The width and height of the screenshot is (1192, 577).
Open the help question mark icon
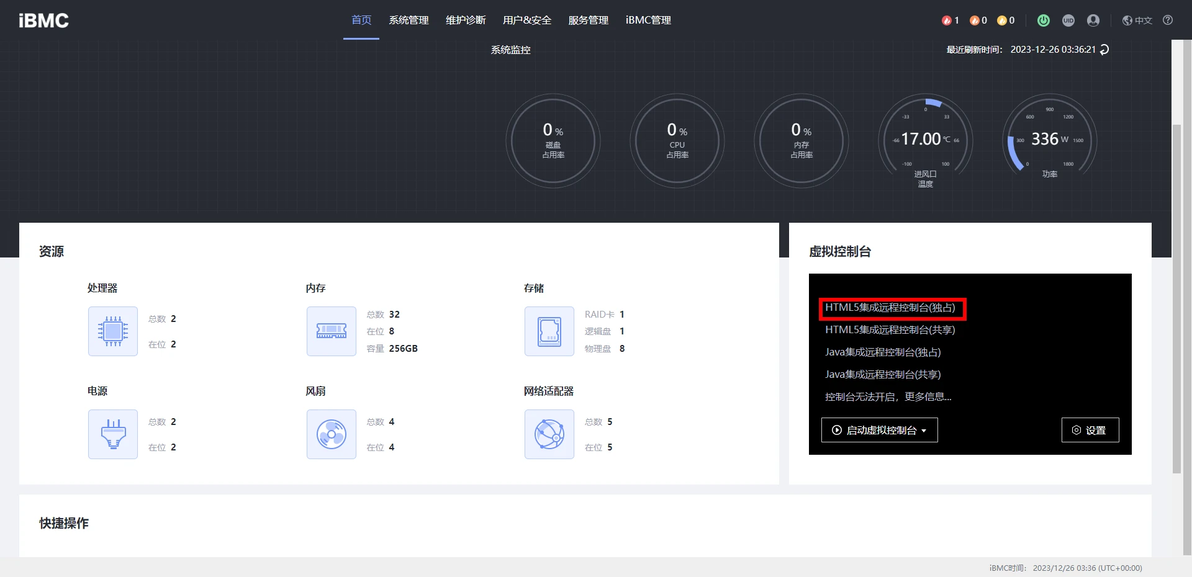point(1168,21)
